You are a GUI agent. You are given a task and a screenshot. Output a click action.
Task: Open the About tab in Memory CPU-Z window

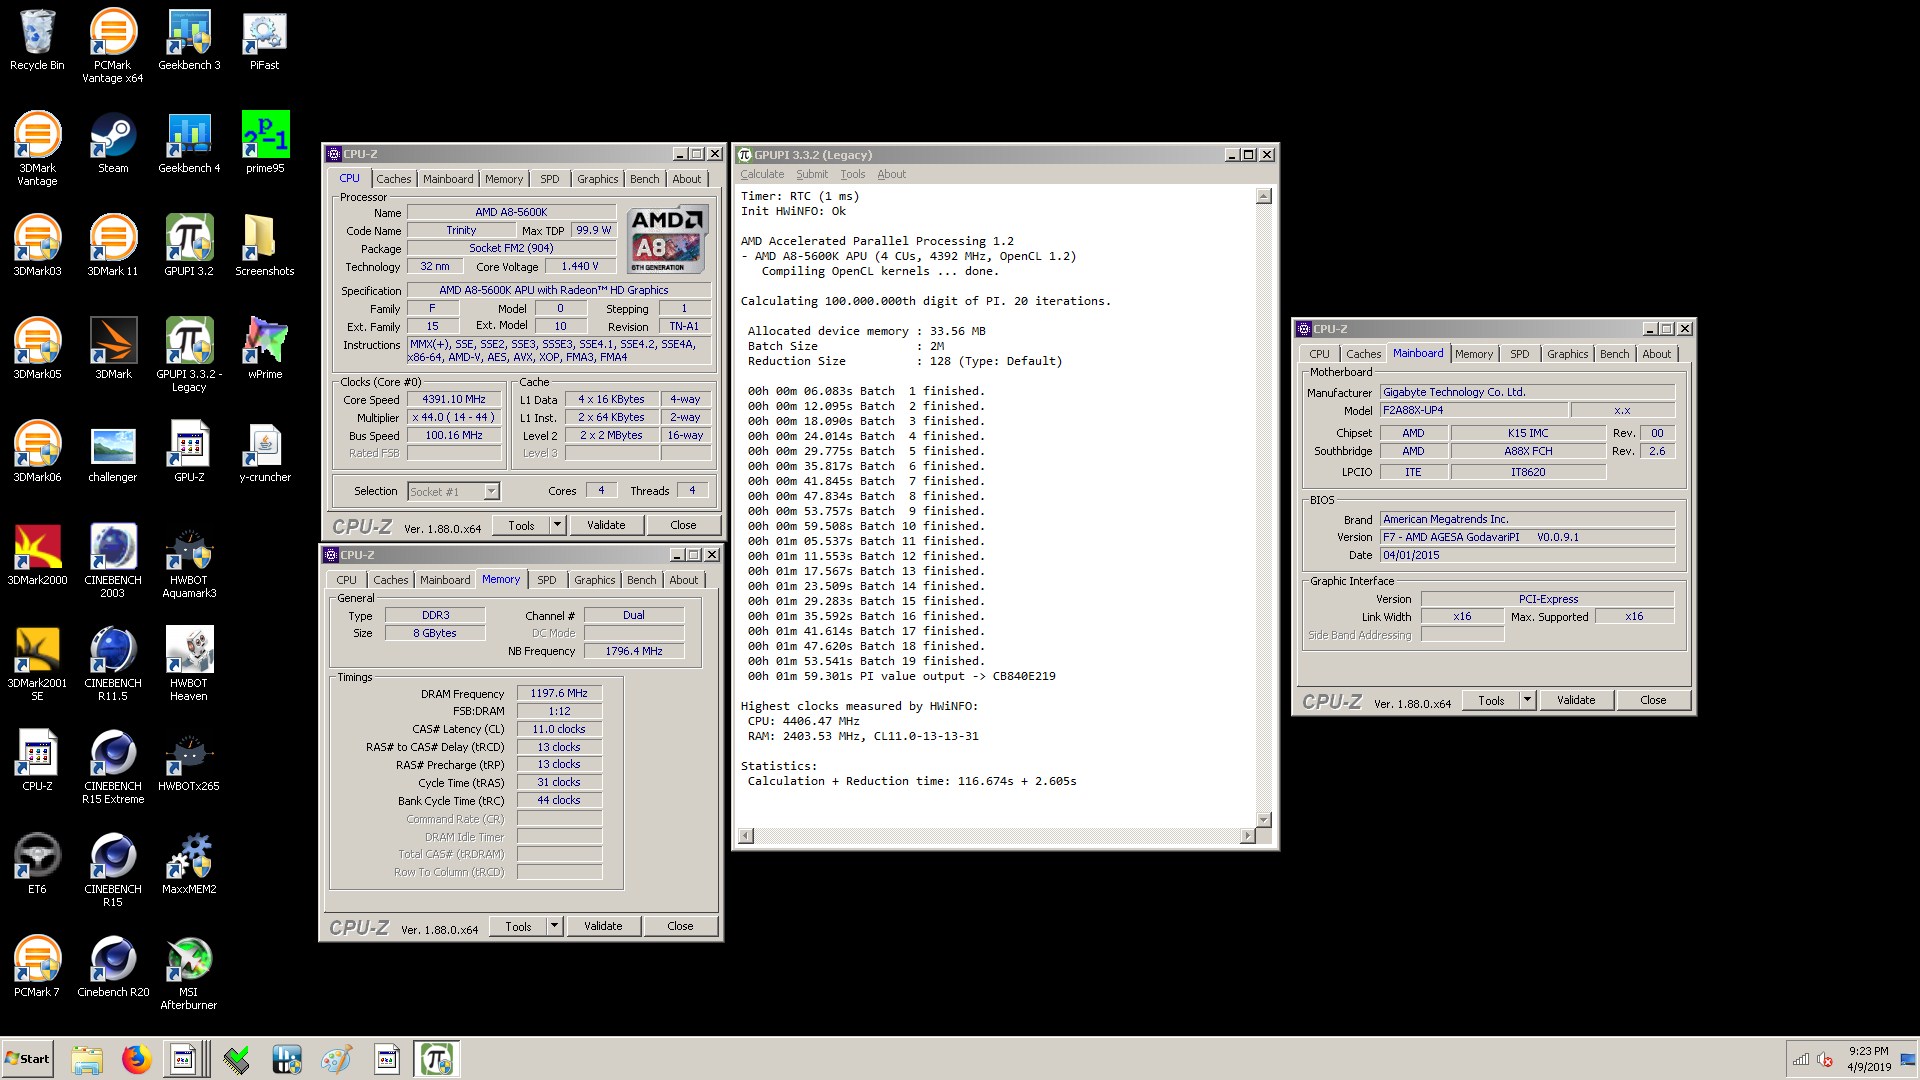[x=683, y=580]
